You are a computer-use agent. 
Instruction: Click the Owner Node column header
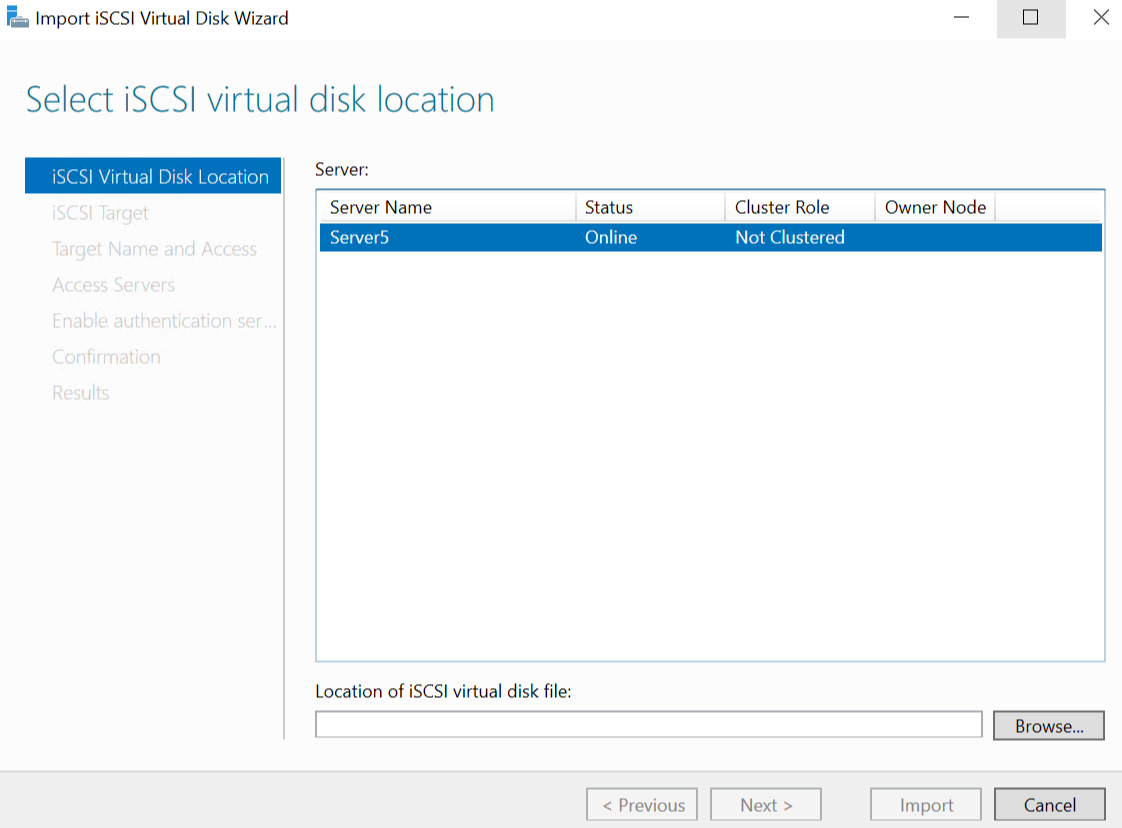(x=934, y=207)
